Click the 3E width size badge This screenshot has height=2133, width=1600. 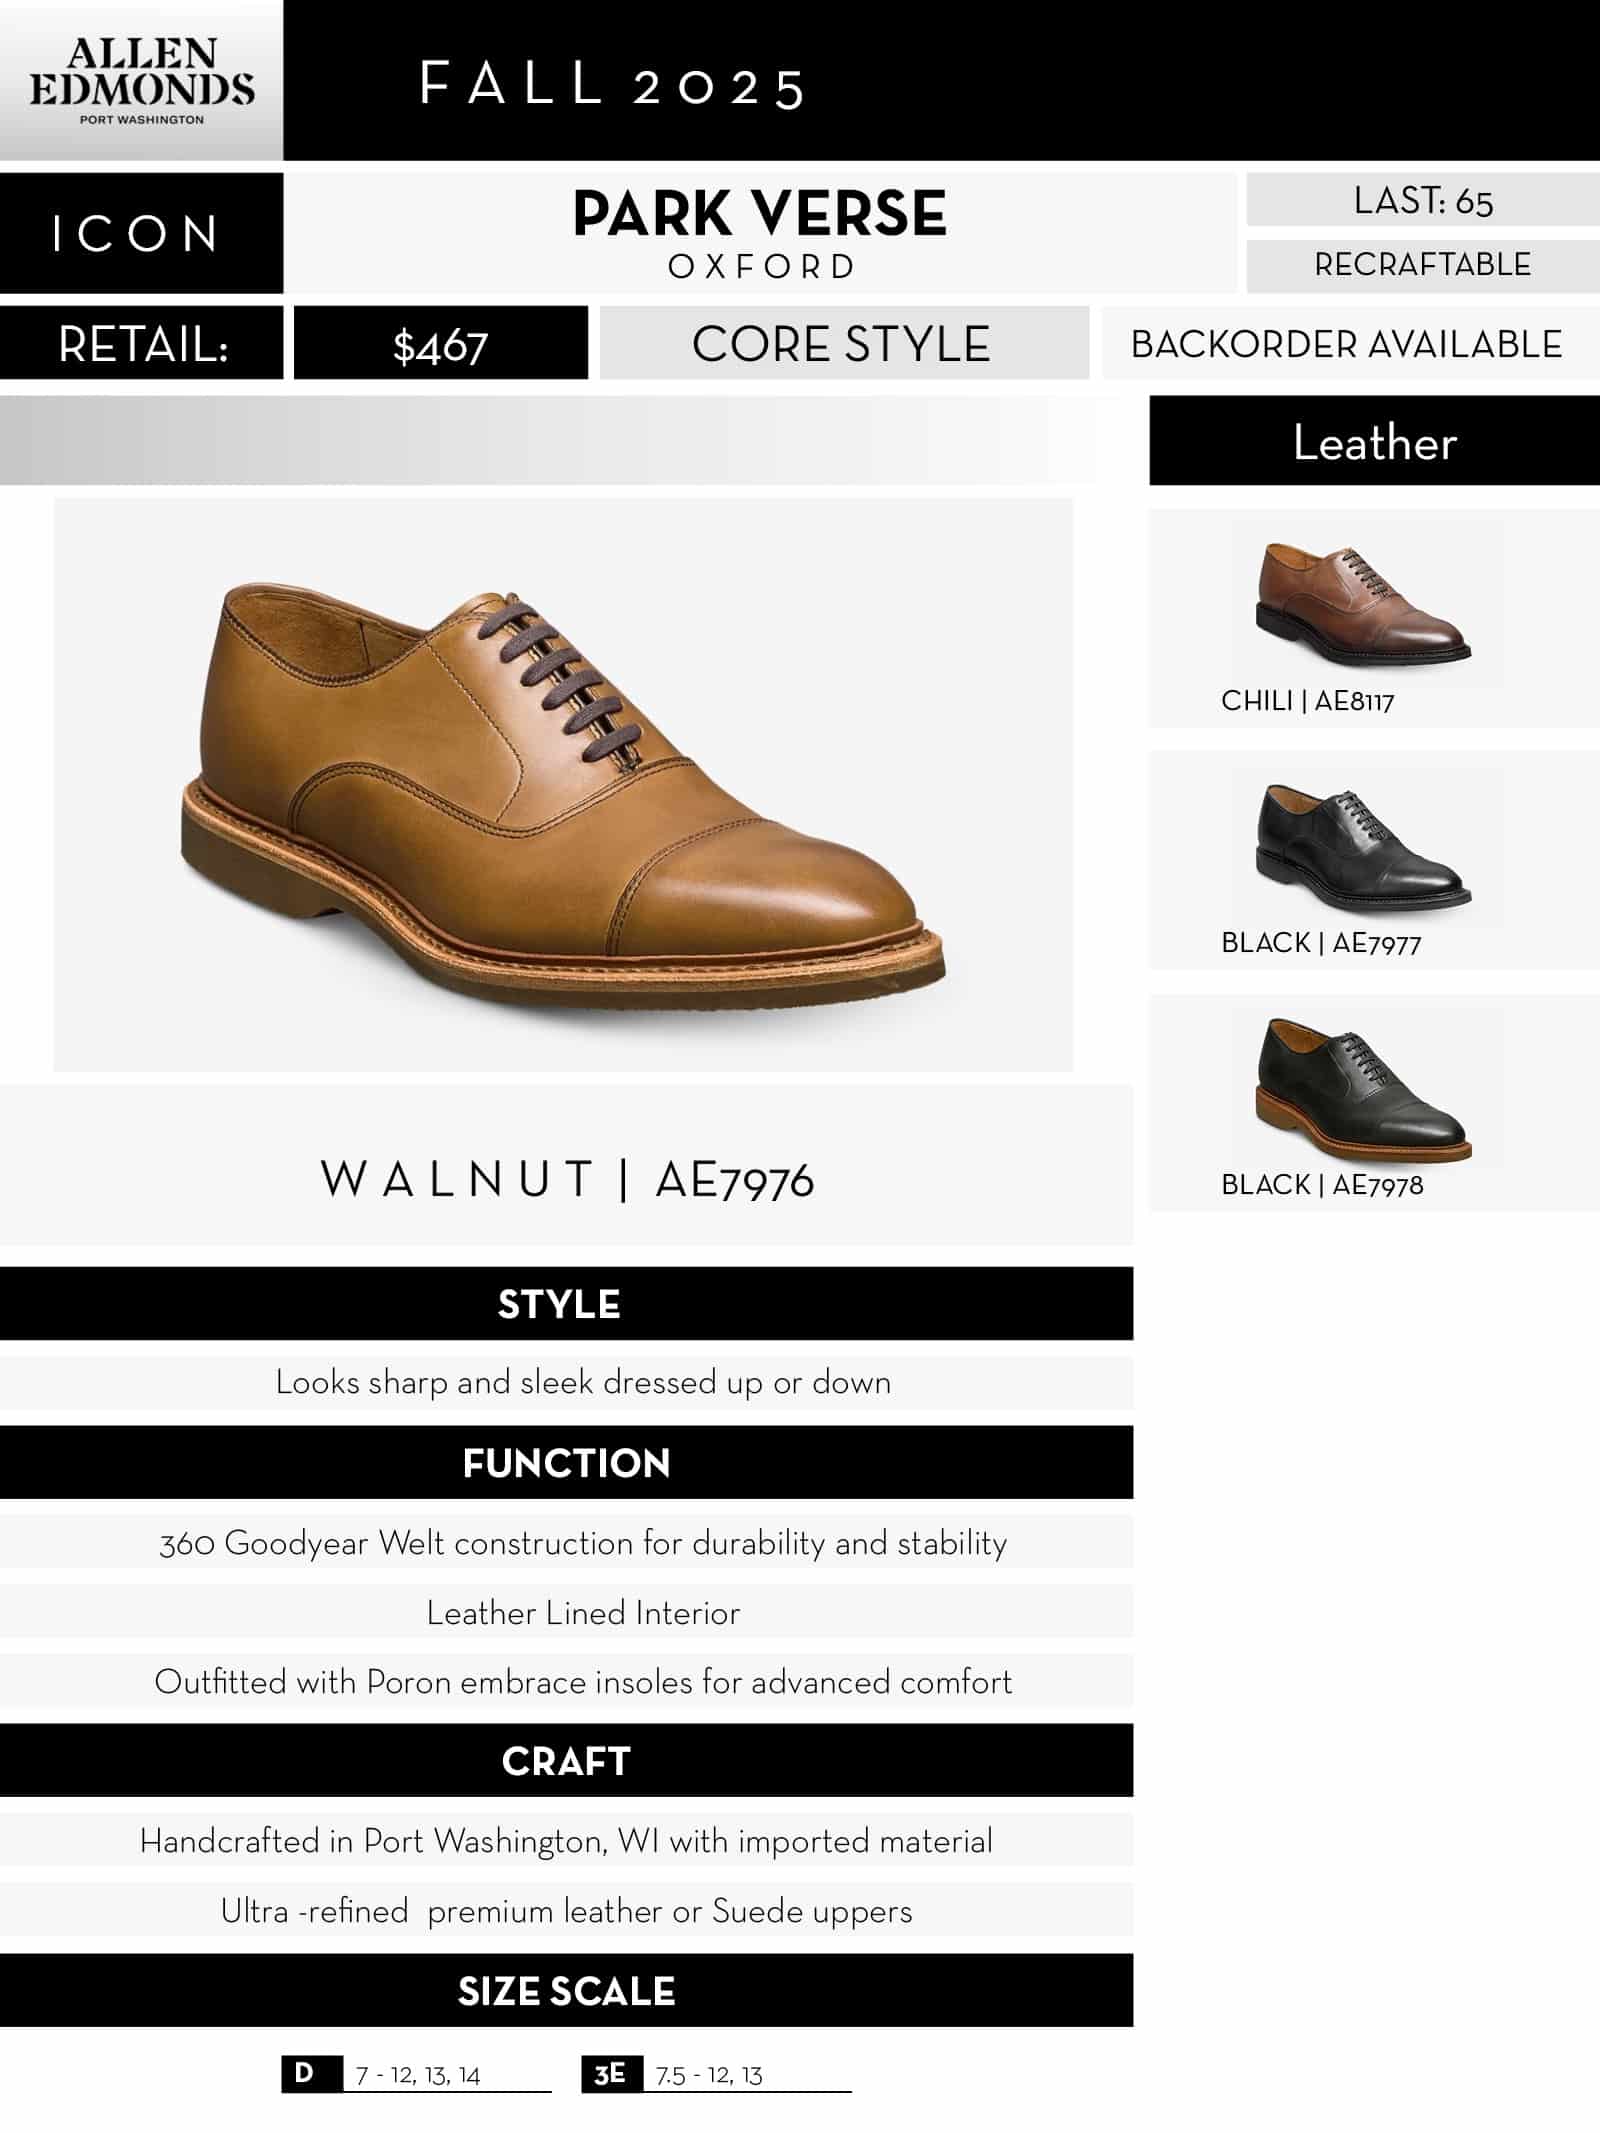(x=609, y=2074)
